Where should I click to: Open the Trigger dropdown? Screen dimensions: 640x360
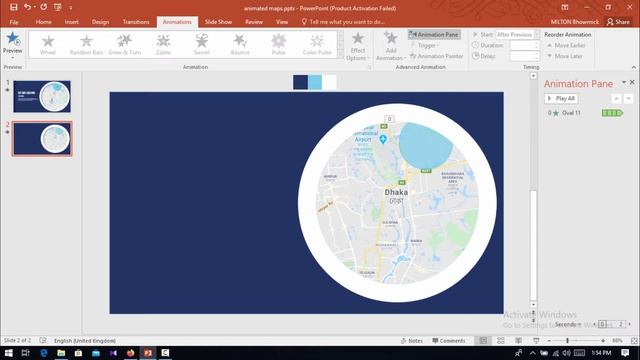tap(424, 45)
